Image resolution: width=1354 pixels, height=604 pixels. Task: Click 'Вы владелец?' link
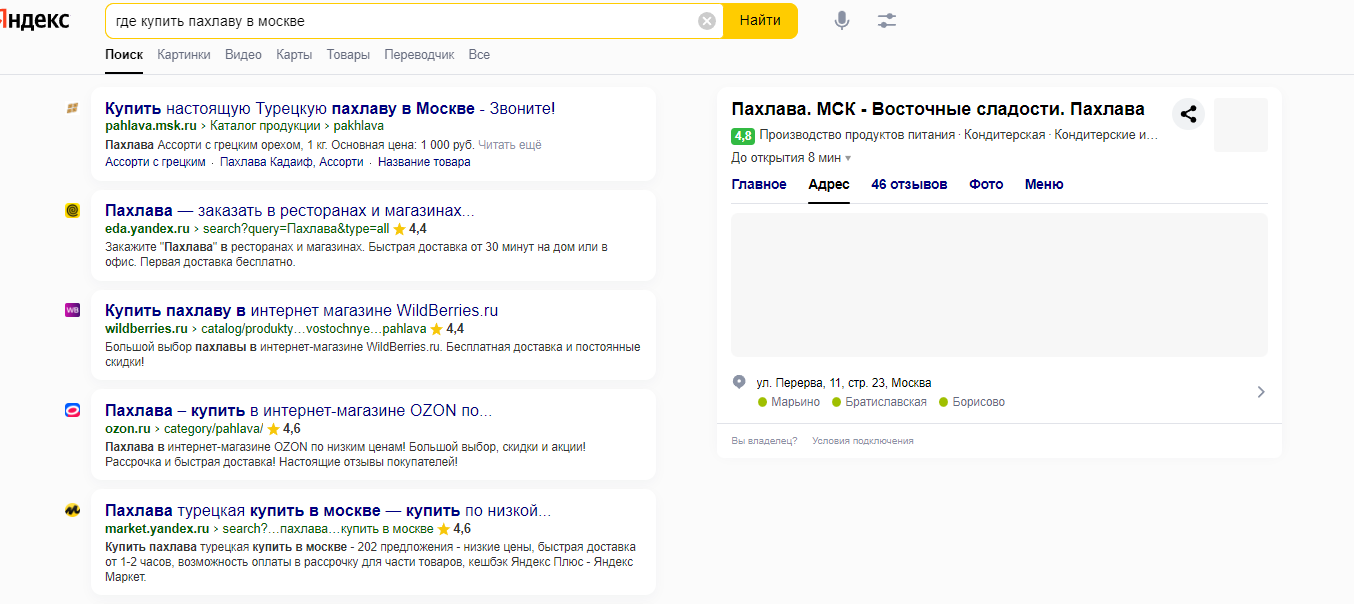pos(764,440)
